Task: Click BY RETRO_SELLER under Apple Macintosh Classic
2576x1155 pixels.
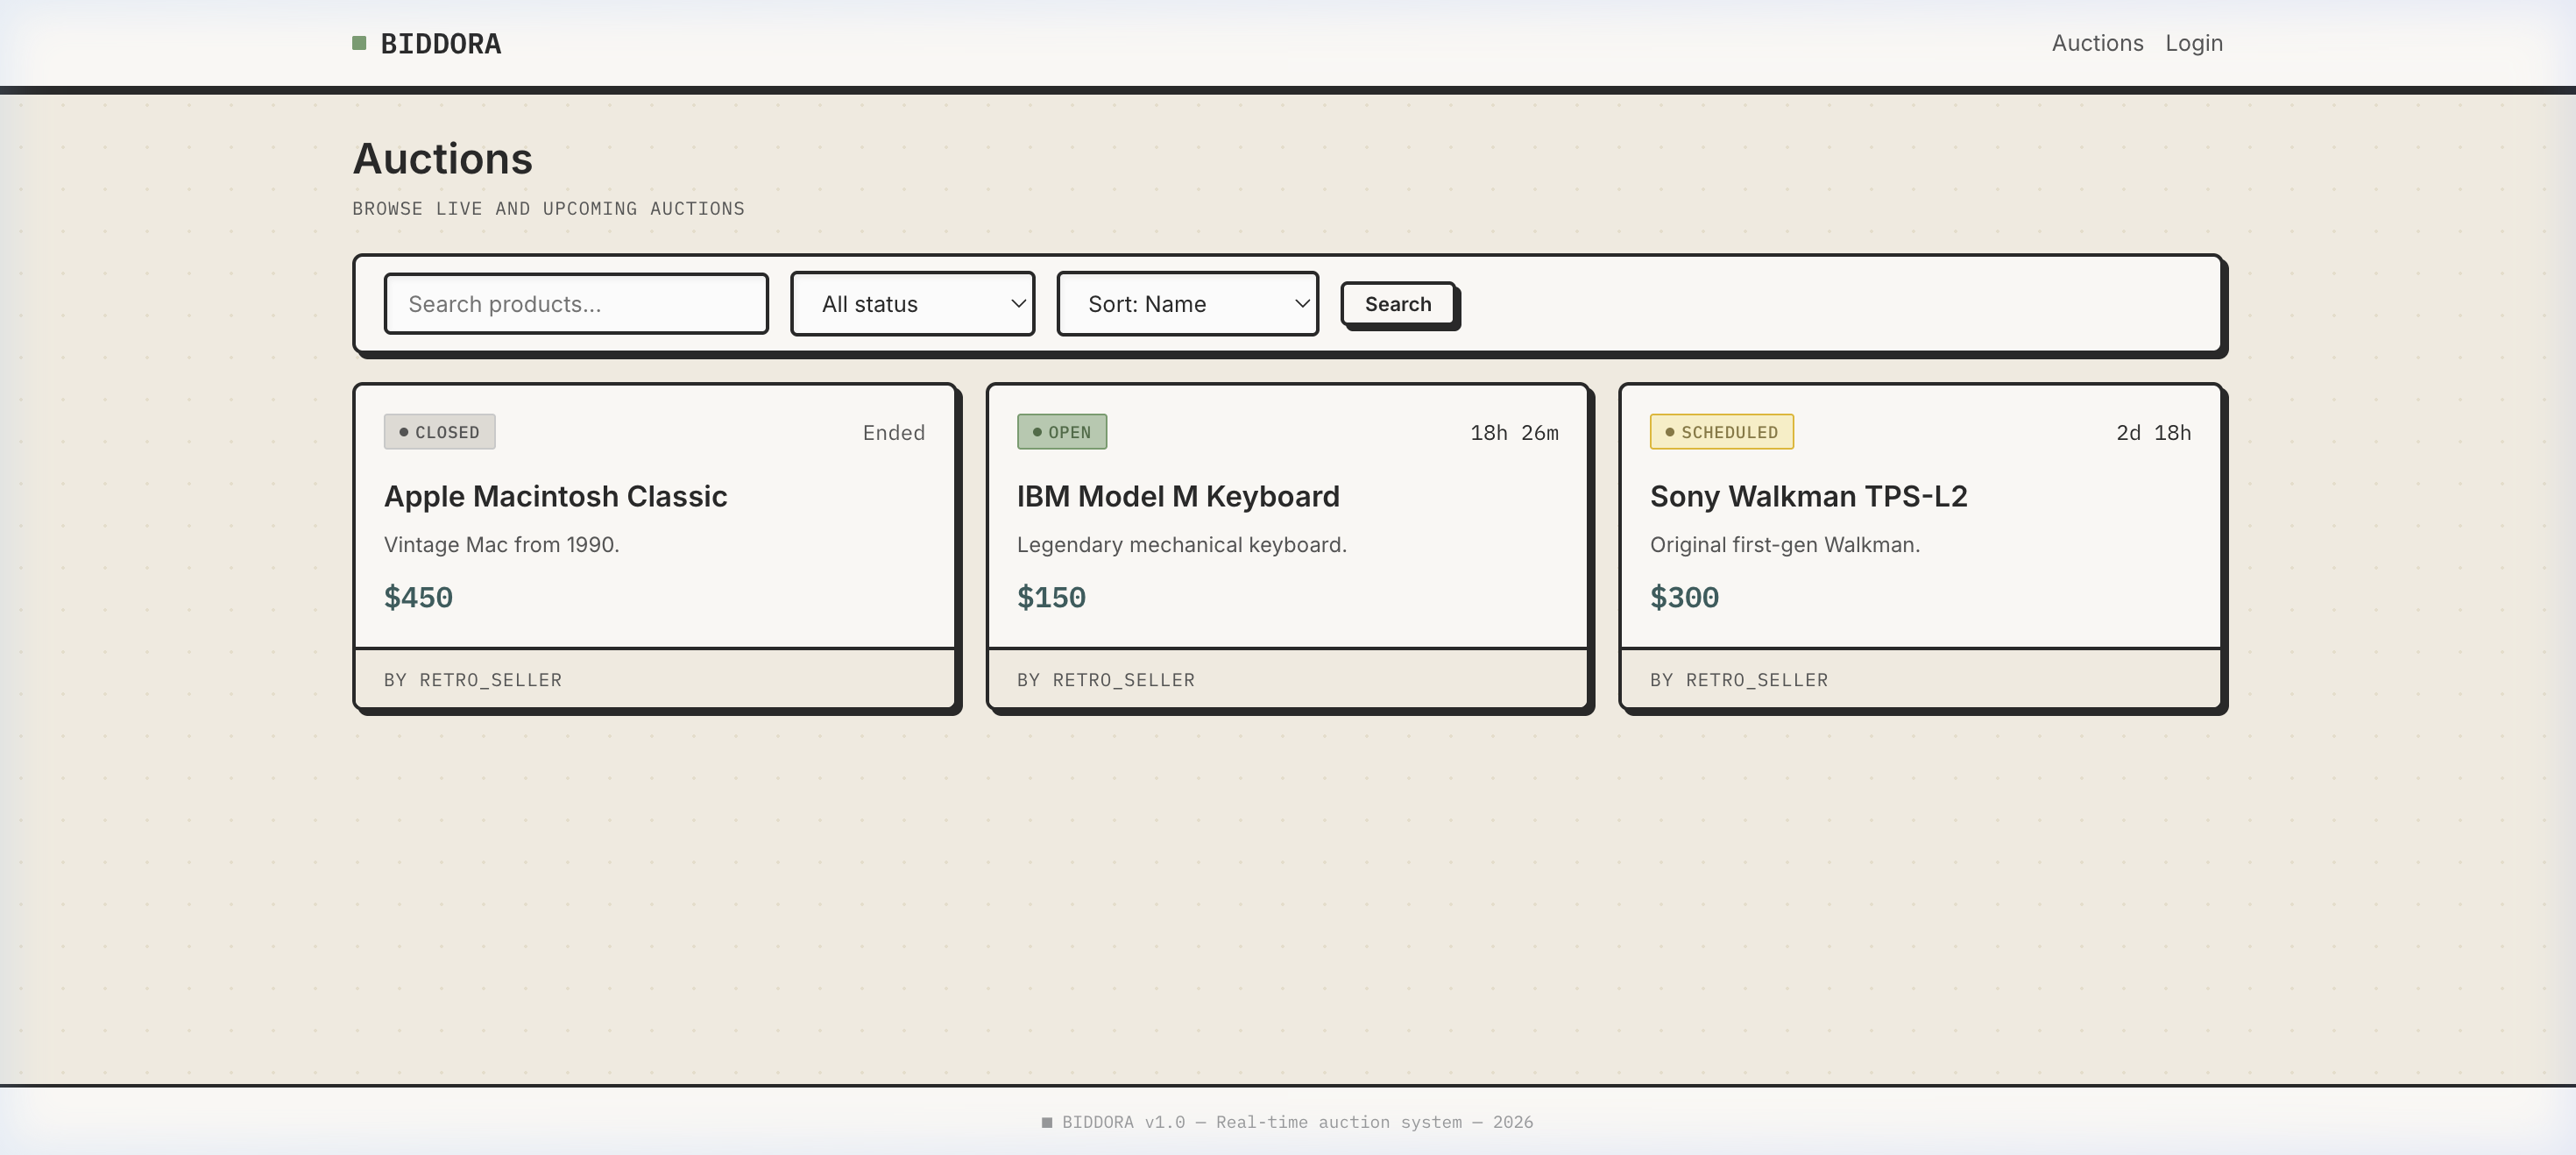Action: point(473,680)
